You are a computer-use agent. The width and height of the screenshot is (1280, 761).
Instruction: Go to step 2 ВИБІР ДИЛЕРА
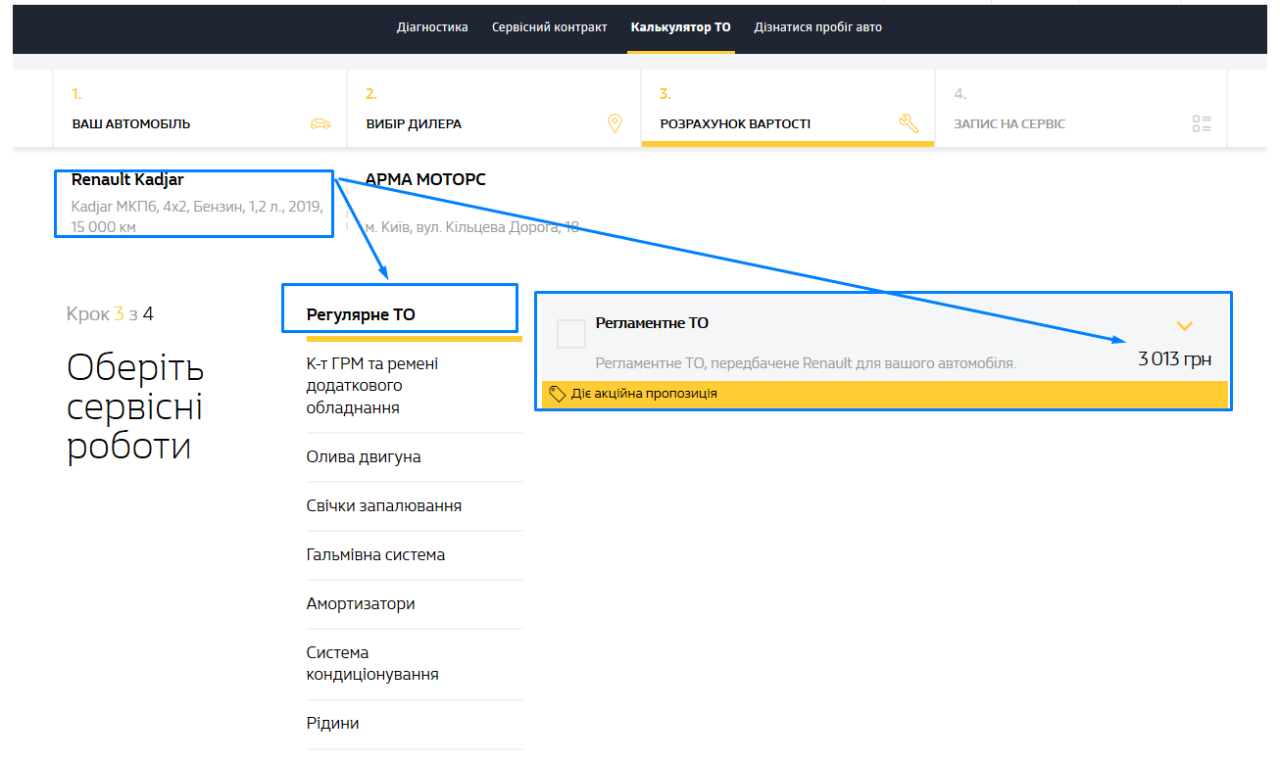494,108
